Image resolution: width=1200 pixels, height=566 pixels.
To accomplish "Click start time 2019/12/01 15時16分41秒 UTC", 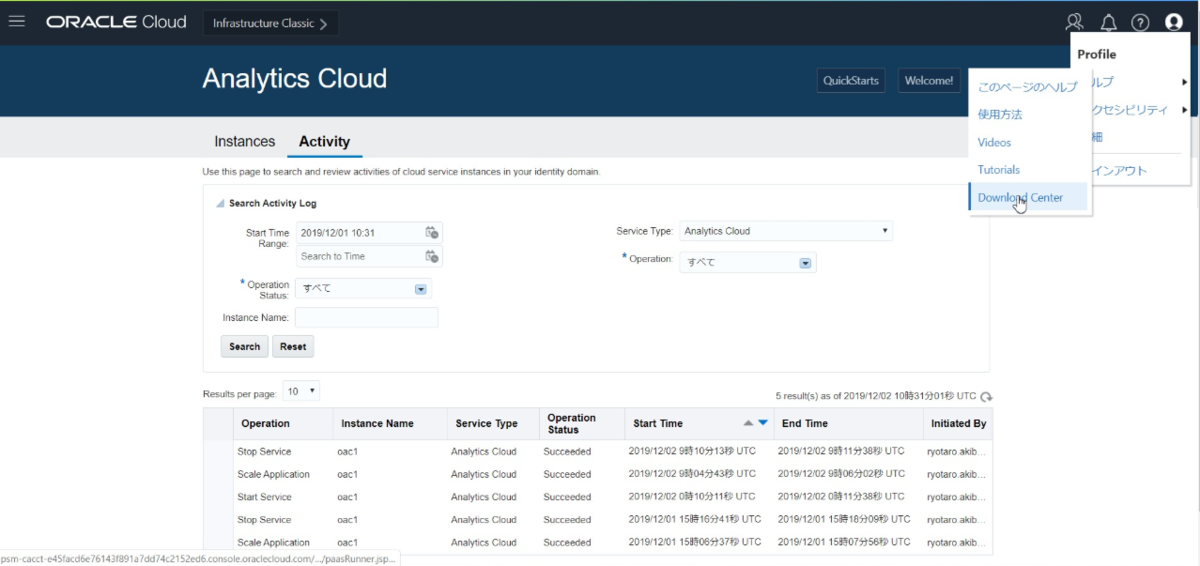I will (695, 519).
